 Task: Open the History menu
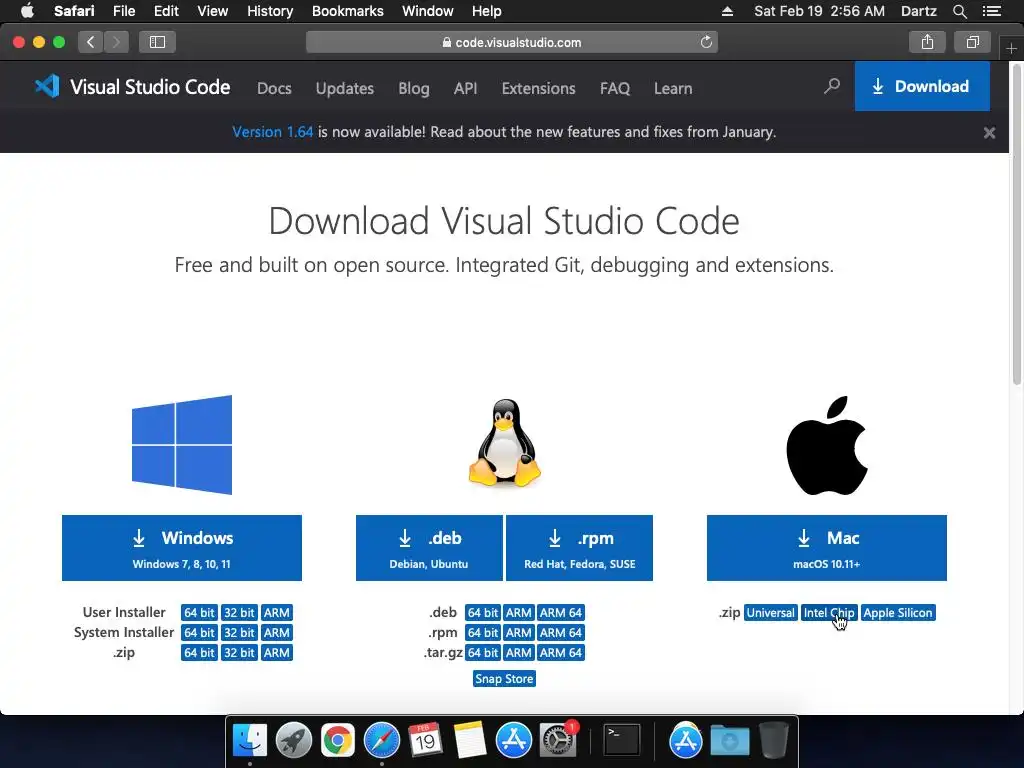[x=270, y=11]
